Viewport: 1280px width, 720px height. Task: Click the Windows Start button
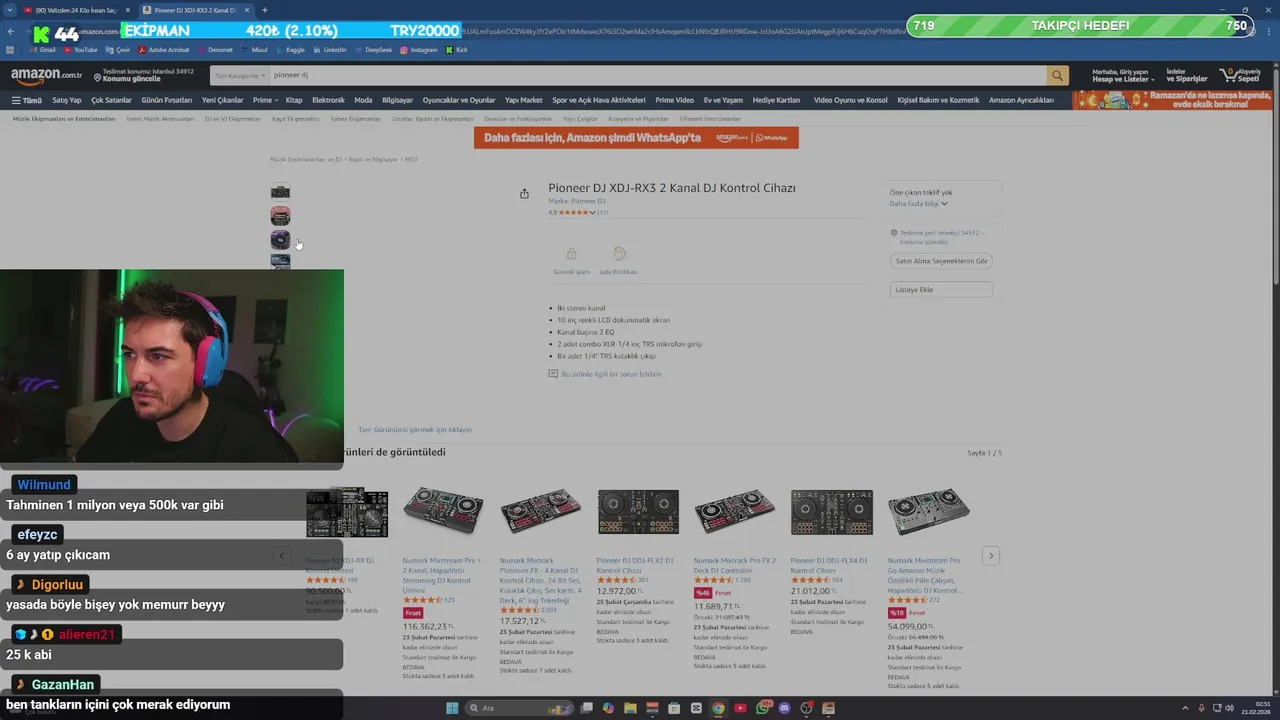(452, 708)
